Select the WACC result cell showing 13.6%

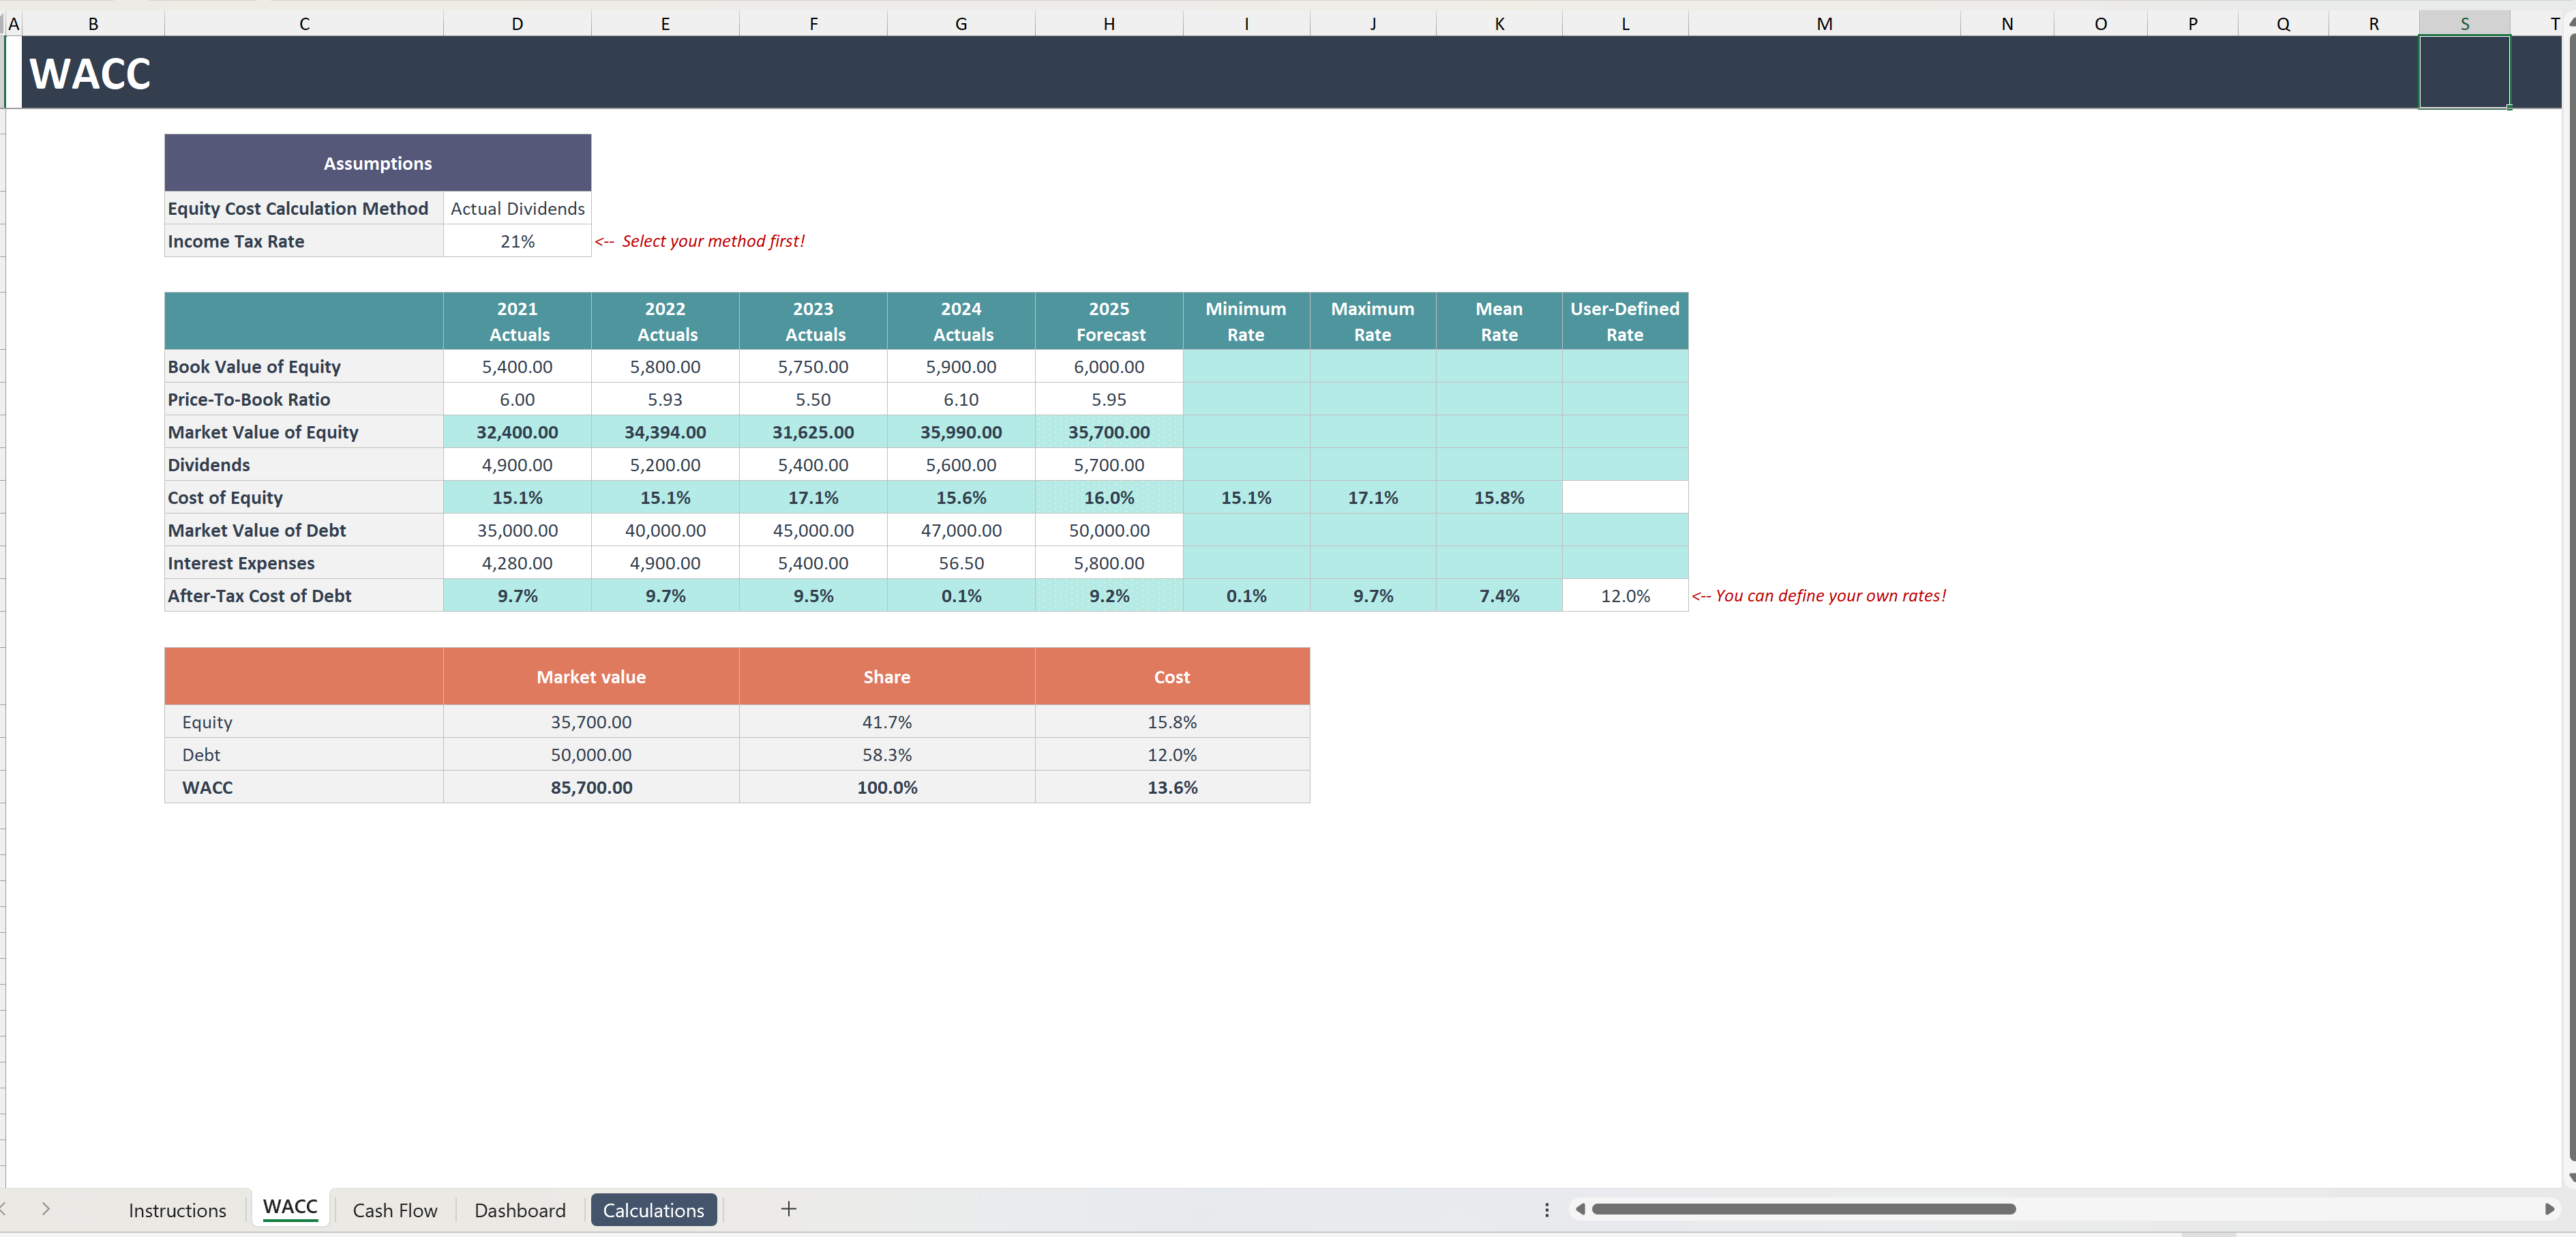tap(1171, 787)
